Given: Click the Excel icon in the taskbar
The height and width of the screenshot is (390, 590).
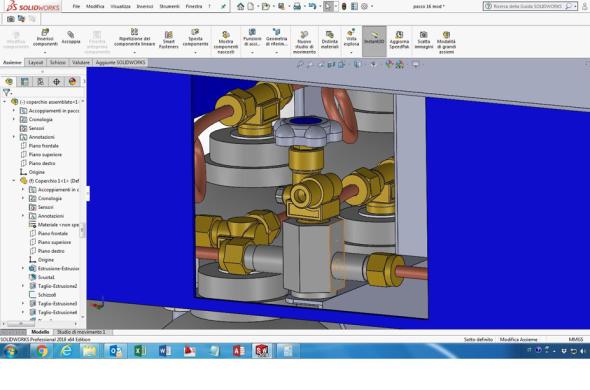Looking at the screenshot, I should tap(140, 351).
